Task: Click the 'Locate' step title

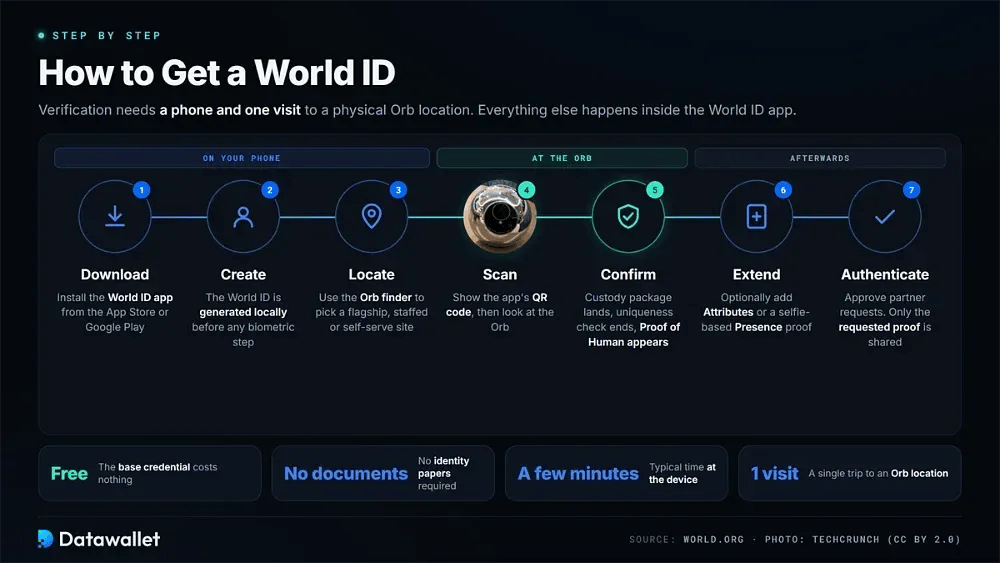Action: (x=371, y=274)
